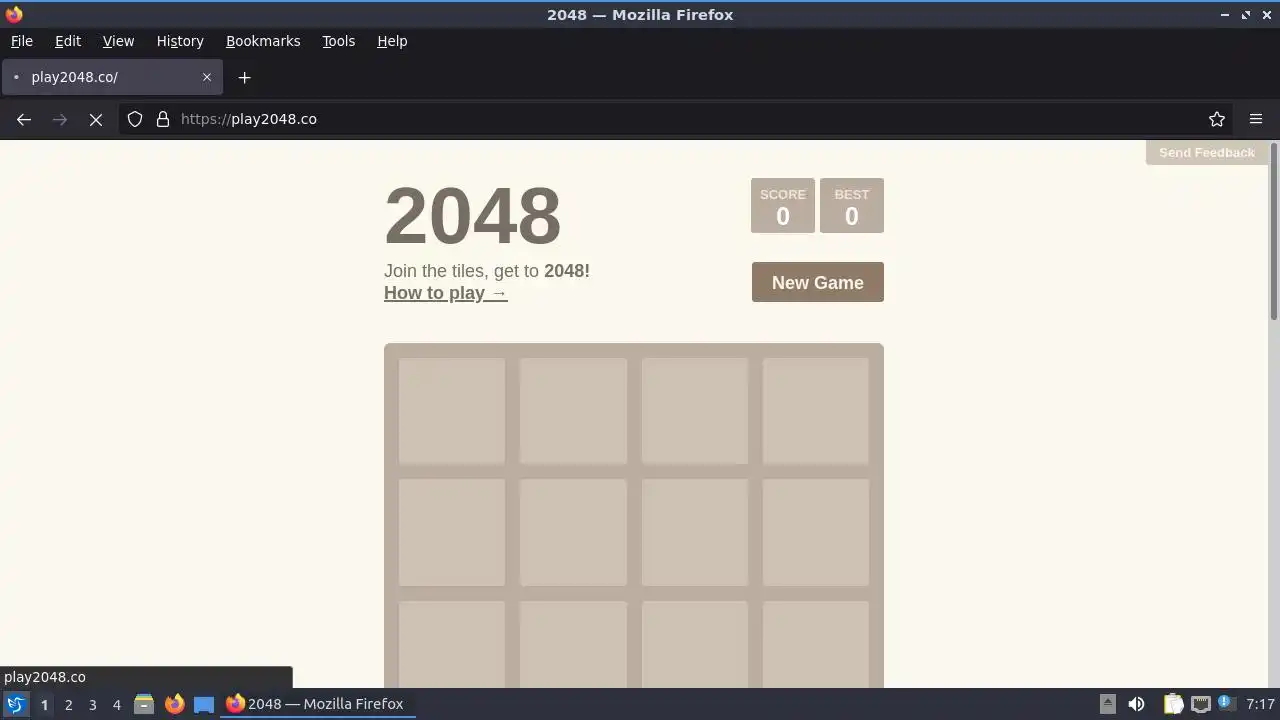This screenshot has height=720, width=1280.
Task: Click the blue show desktop taskbar icon
Action: point(204,704)
